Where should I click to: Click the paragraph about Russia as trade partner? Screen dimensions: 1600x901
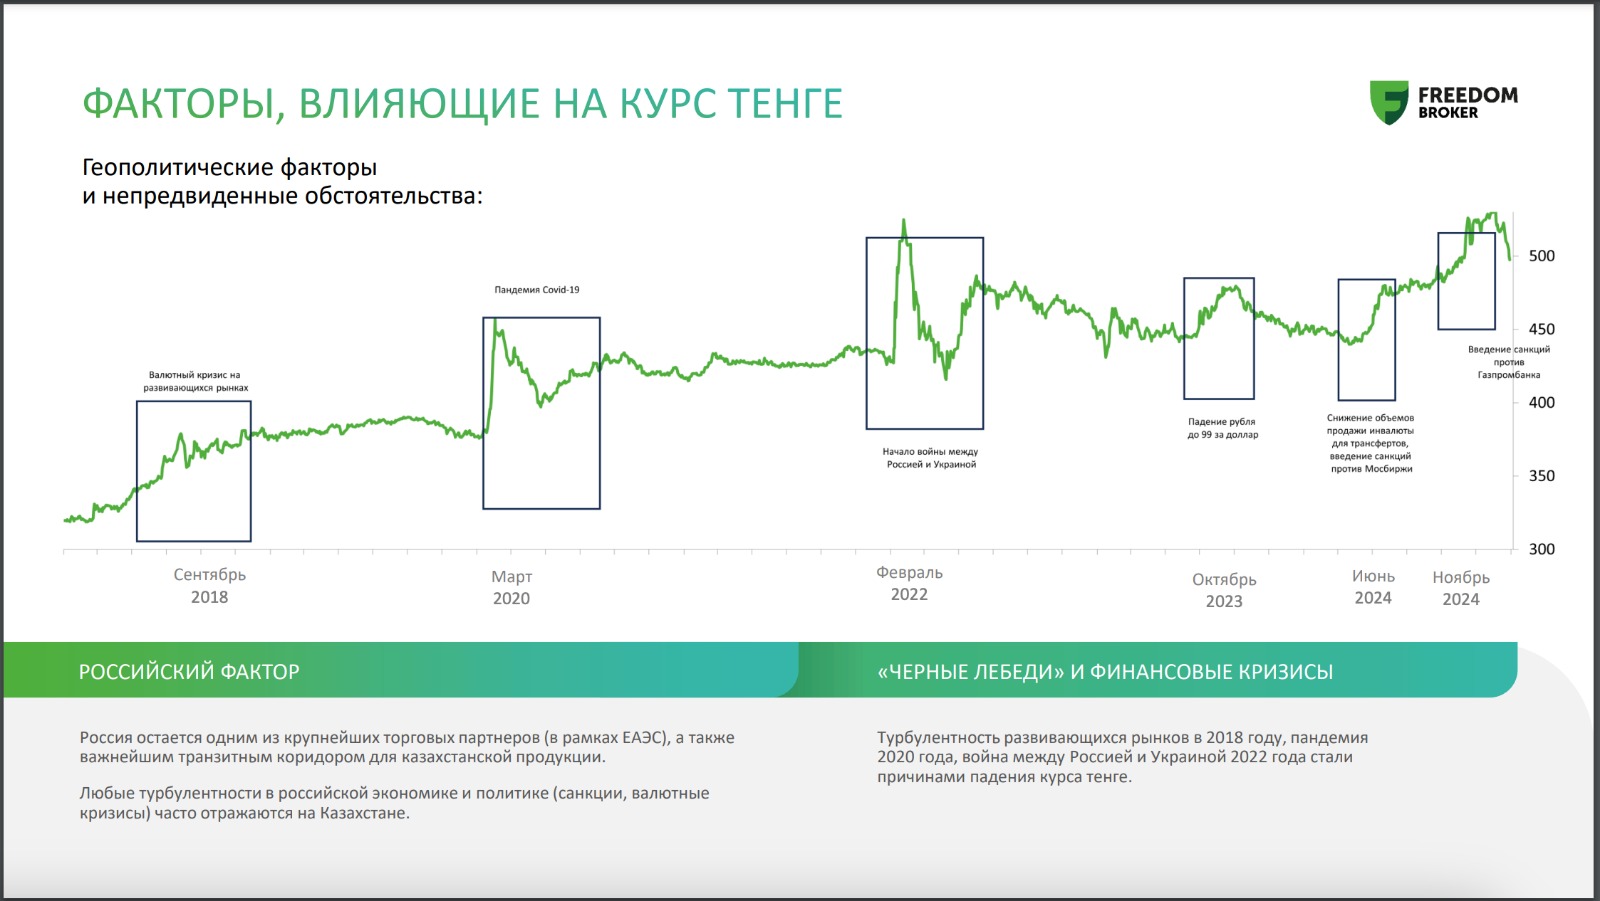pos(407,747)
